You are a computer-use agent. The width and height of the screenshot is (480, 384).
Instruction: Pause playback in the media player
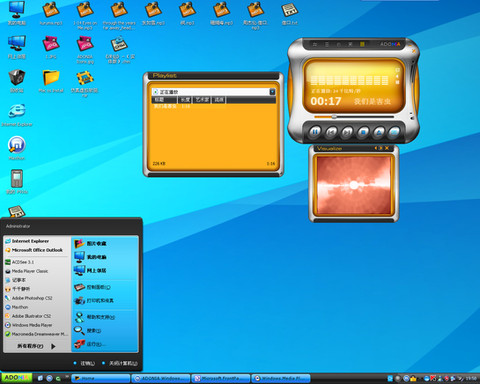point(315,132)
